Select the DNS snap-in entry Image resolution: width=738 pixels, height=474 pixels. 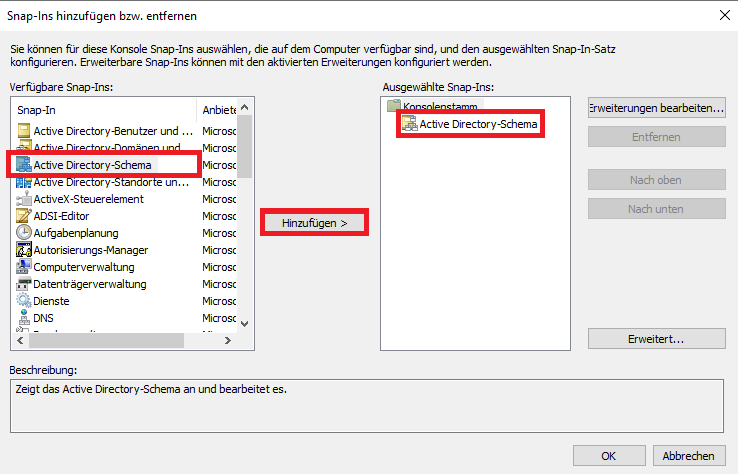[x=43, y=318]
